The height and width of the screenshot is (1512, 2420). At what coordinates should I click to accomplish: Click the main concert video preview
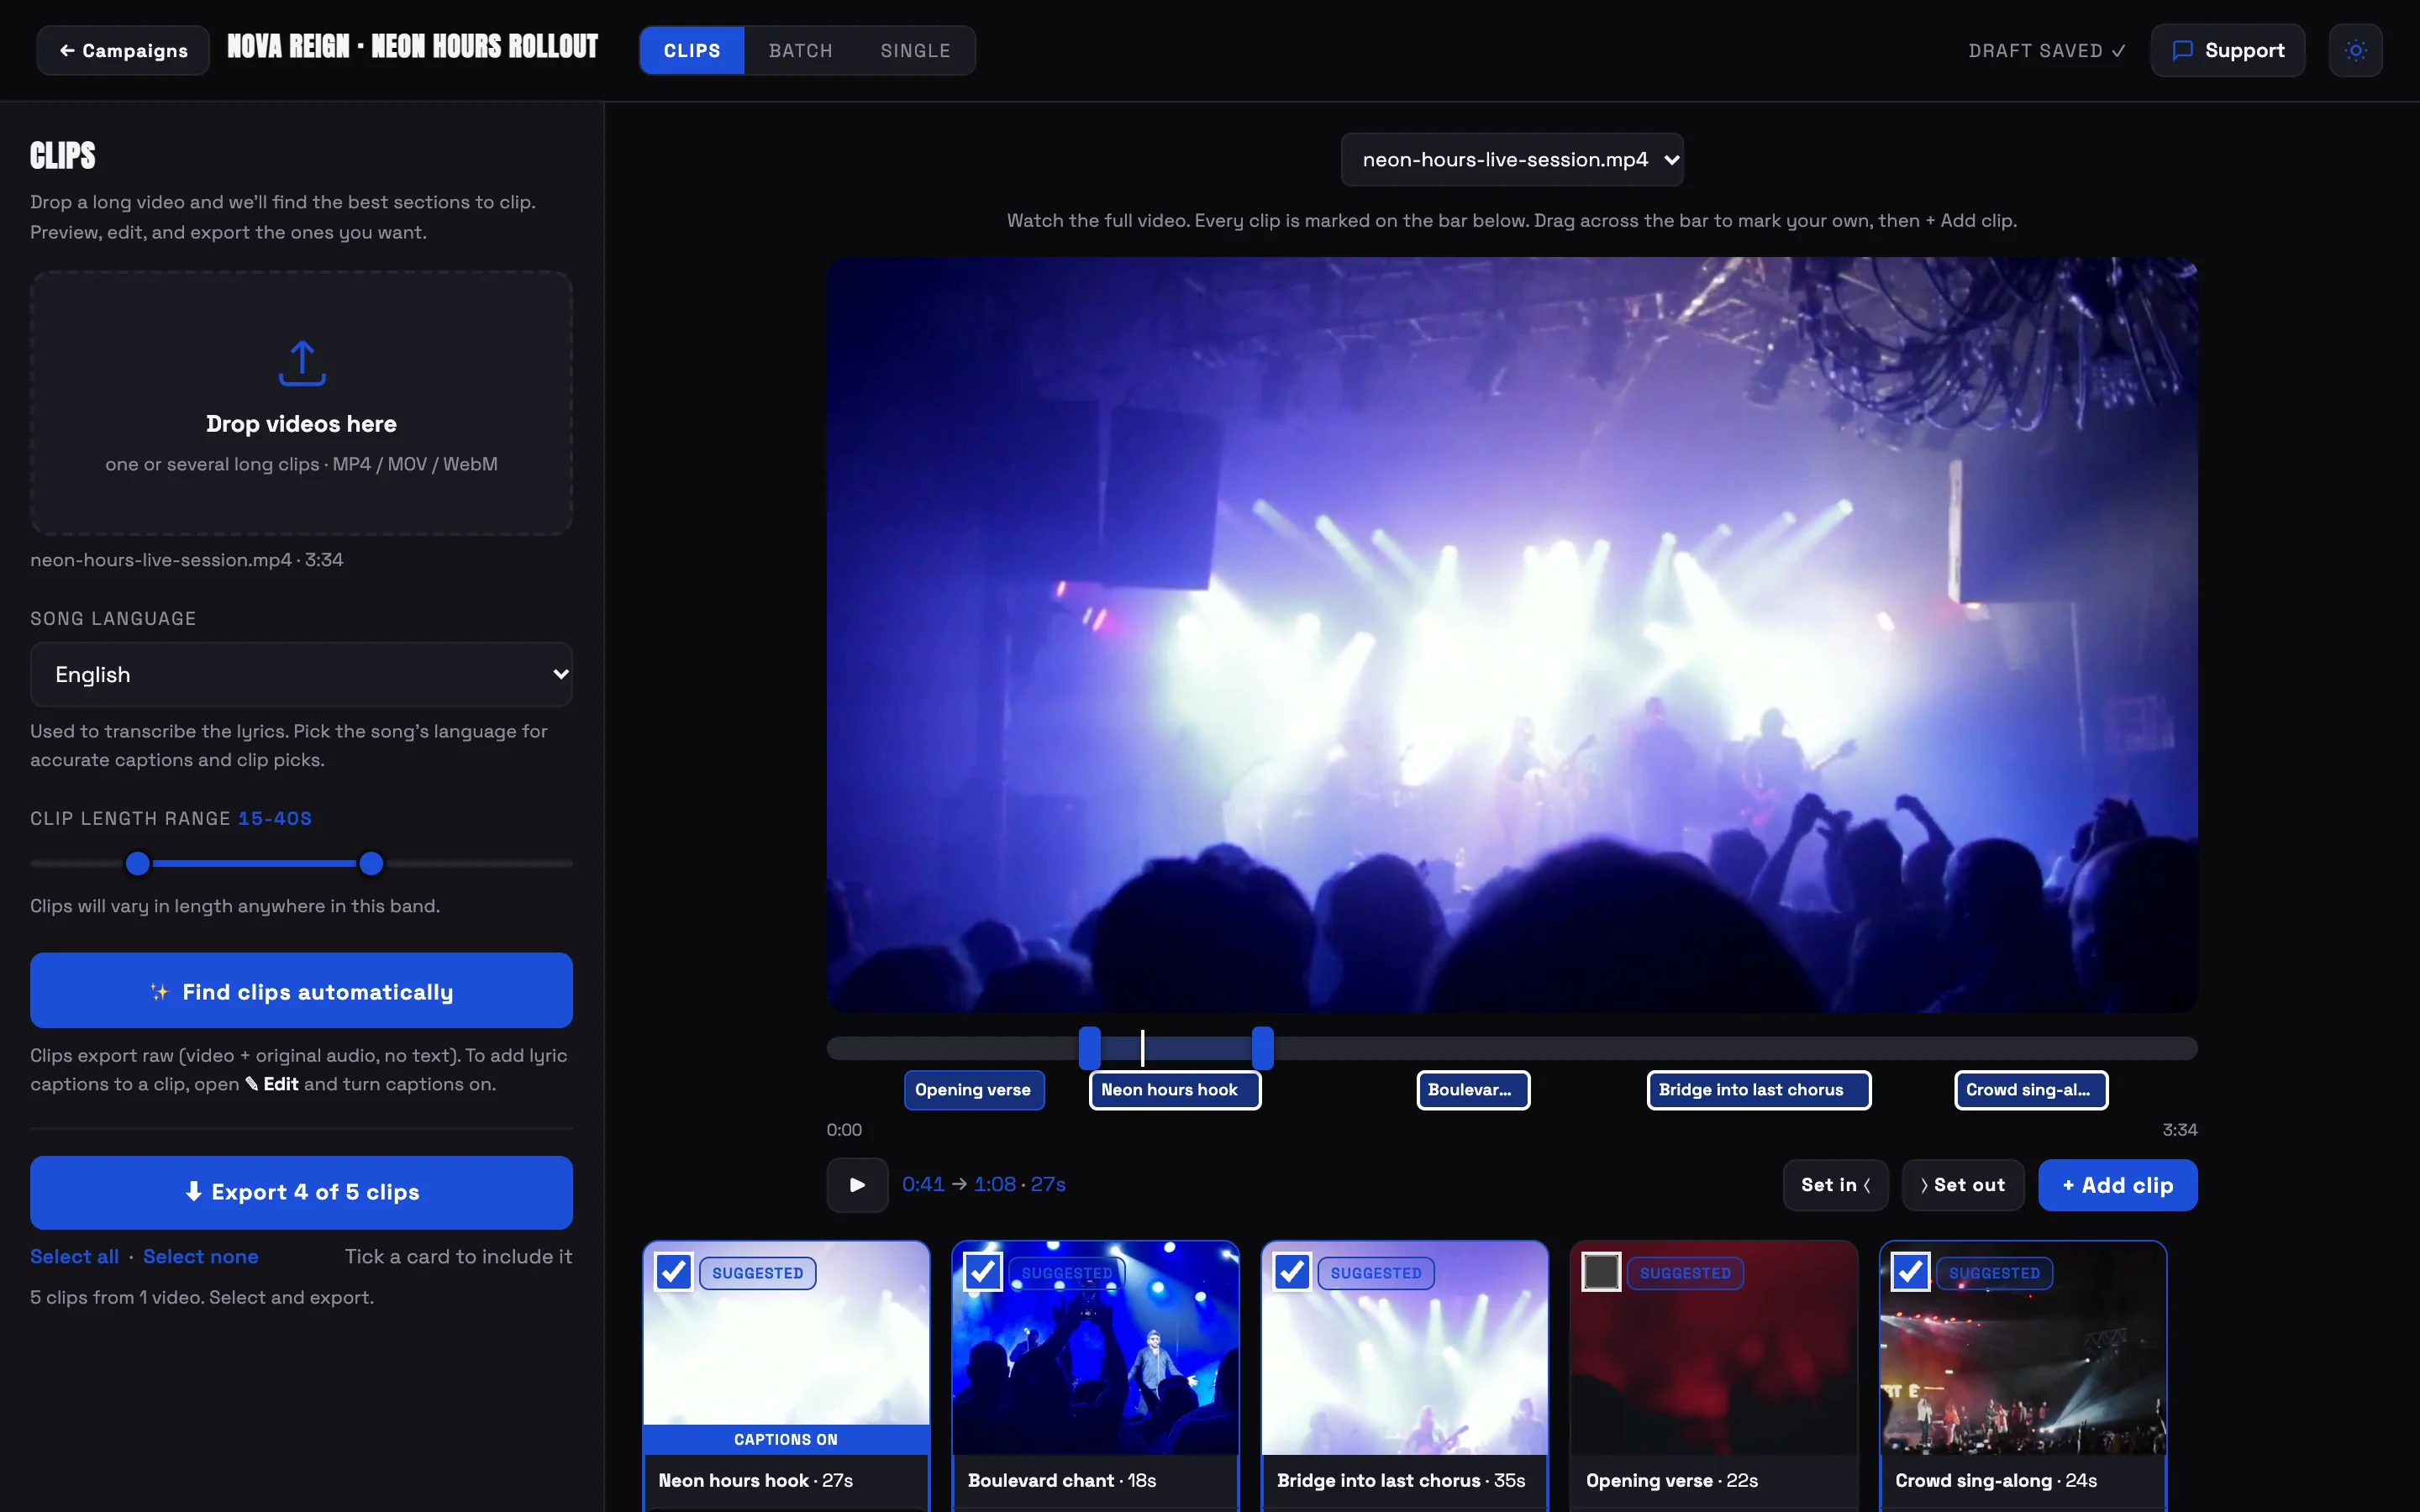(x=1511, y=634)
